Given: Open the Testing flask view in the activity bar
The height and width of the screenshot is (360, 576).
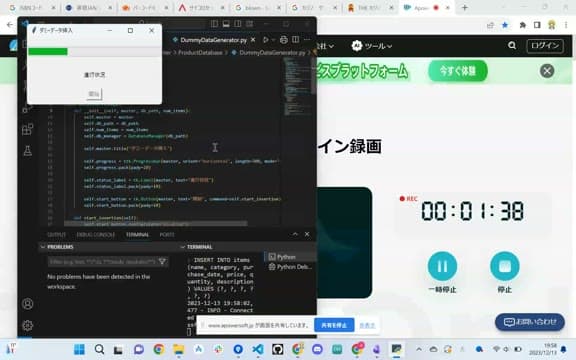Looking at the screenshot, I should [x=28, y=150].
